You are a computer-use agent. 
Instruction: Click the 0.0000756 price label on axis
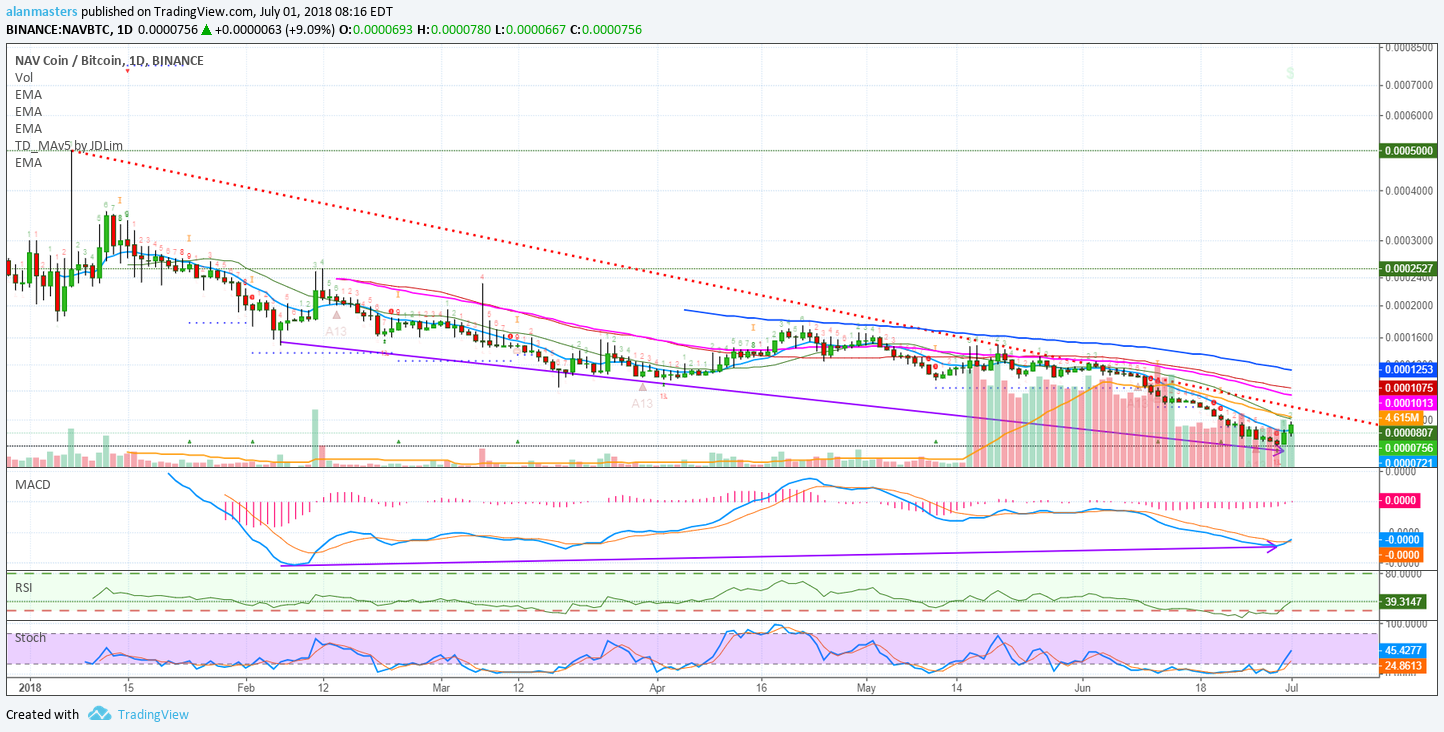[1408, 448]
